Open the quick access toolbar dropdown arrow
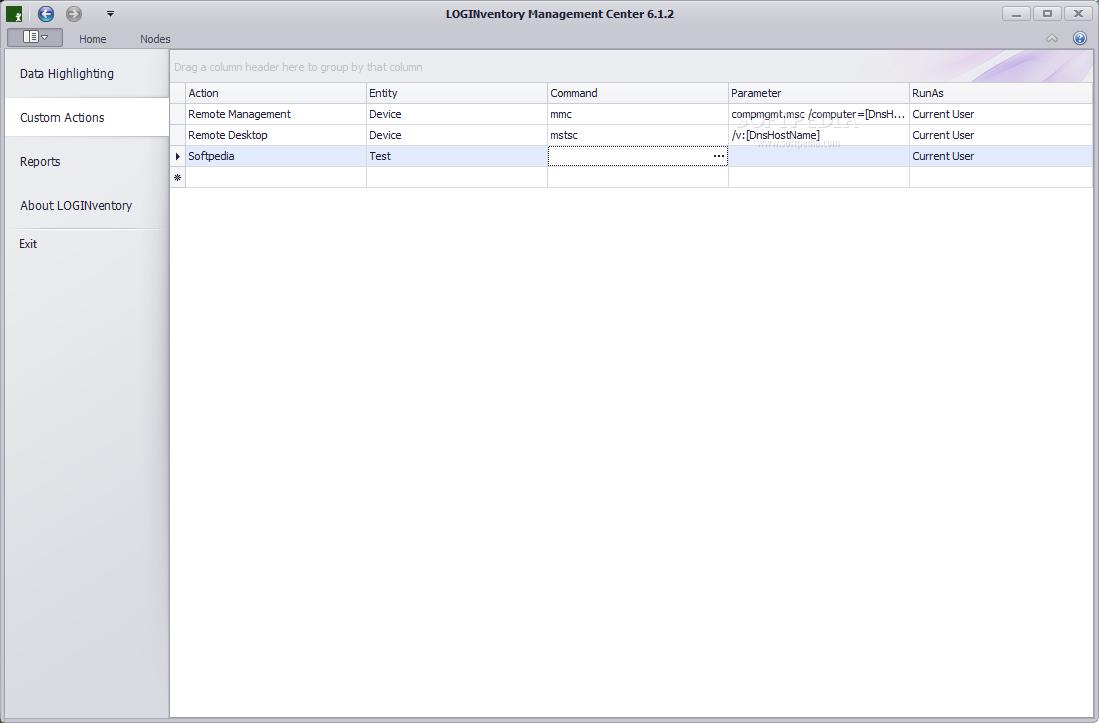This screenshot has width=1099, height=723. (x=110, y=13)
